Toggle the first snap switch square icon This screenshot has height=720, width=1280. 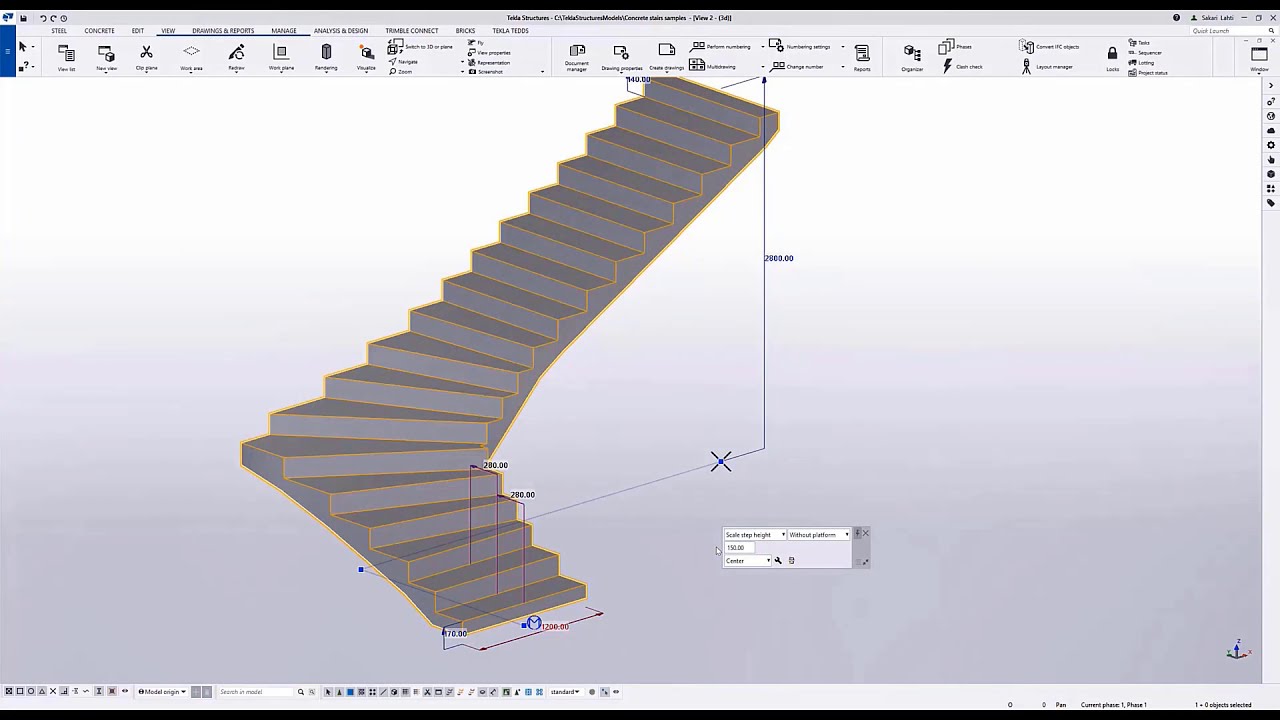coord(9,692)
